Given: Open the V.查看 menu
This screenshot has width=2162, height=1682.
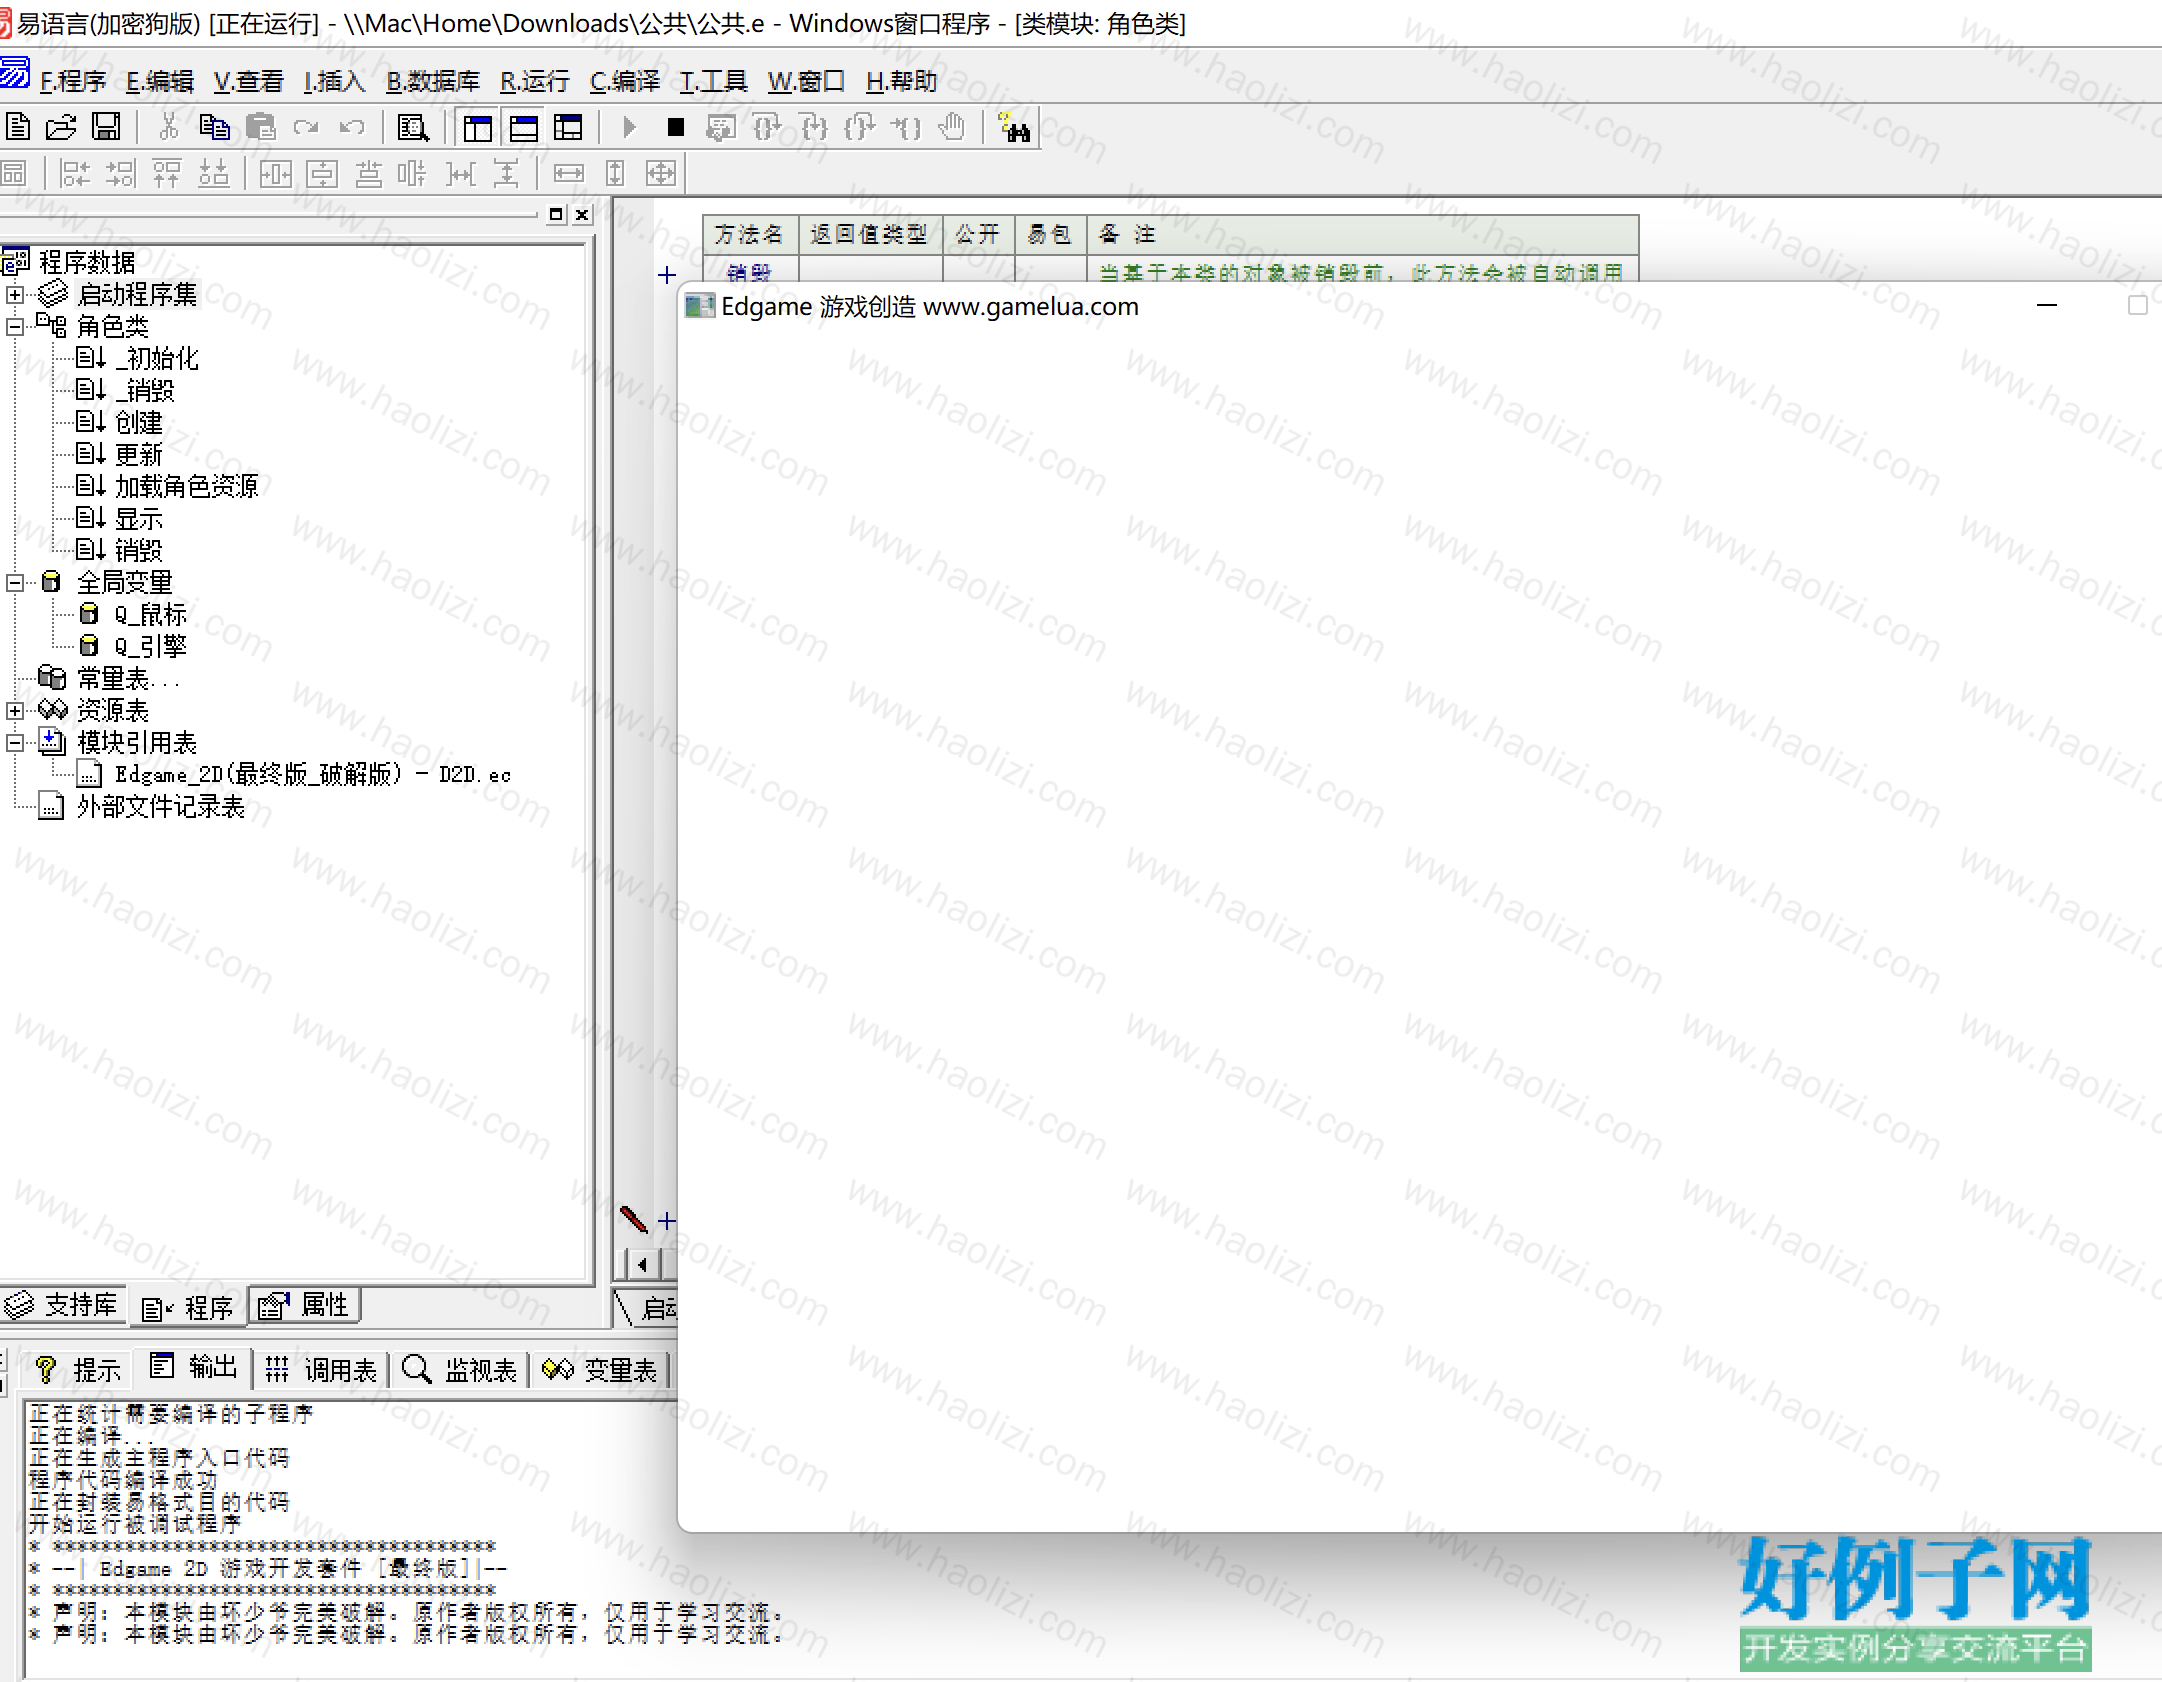Looking at the screenshot, I should (x=249, y=81).
